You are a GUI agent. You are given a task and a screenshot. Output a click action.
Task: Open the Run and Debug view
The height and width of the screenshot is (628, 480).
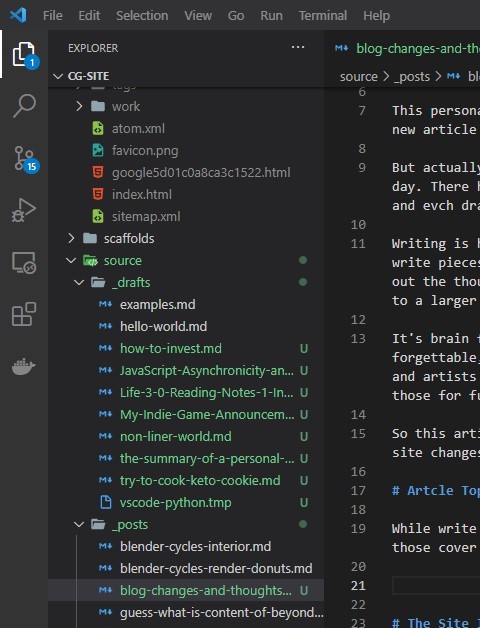click(24, 210)
